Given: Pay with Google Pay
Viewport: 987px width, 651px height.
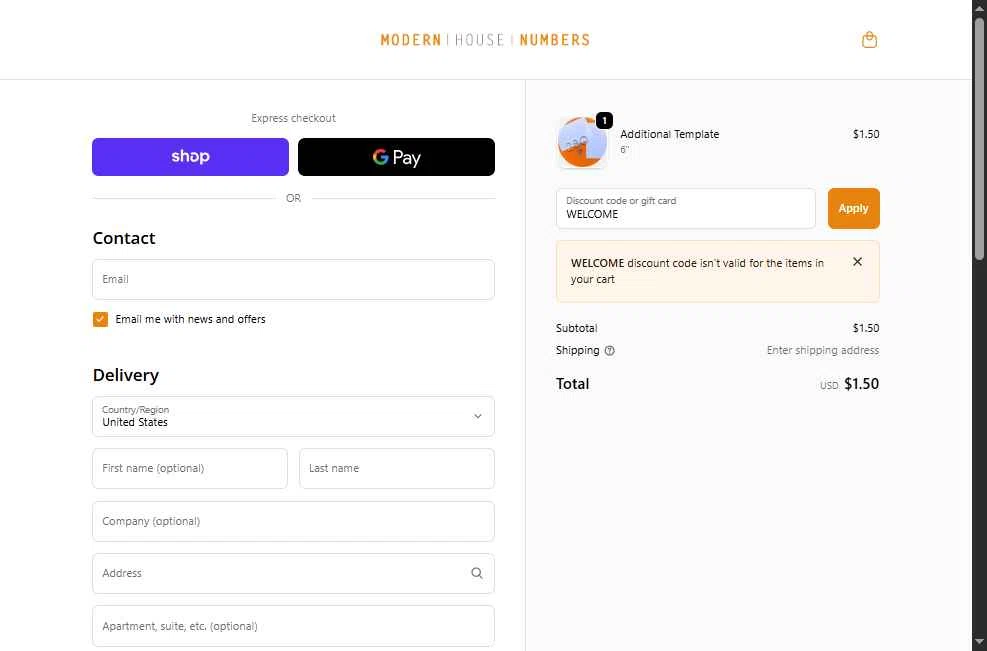Looking at the screenshot, I should [396, 157].
